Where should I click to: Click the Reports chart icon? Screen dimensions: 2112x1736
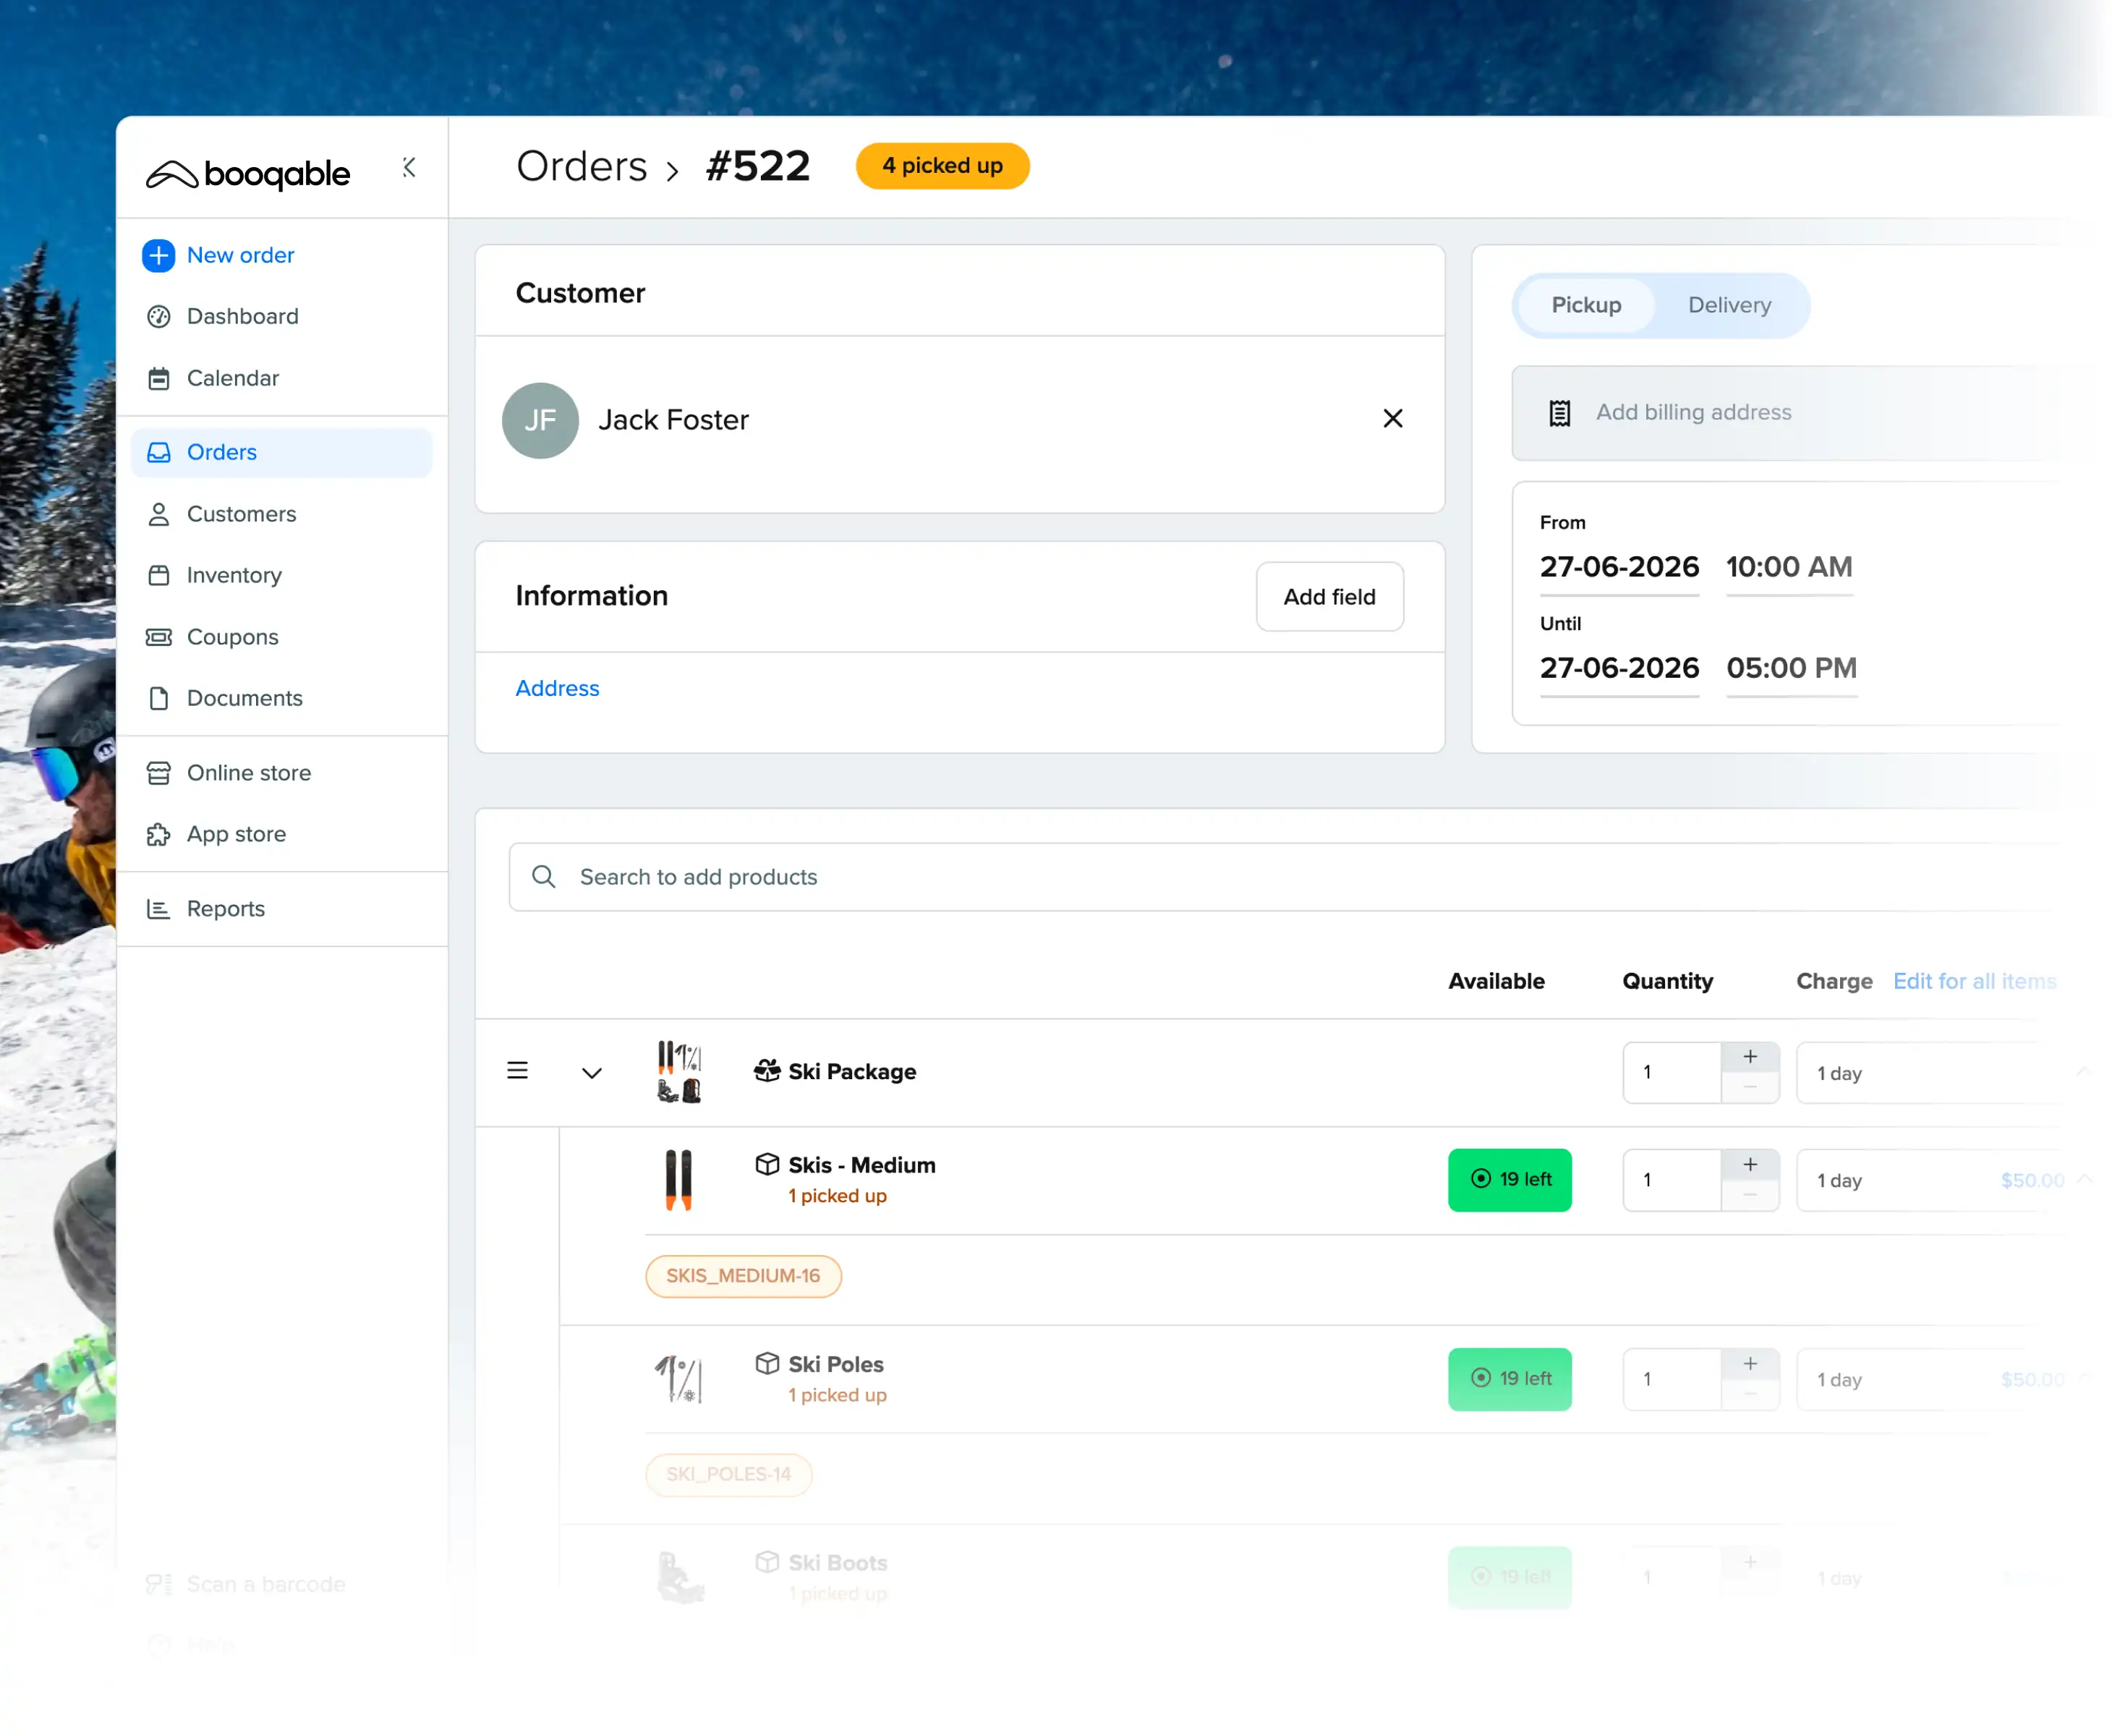click(x=159, y=909)
